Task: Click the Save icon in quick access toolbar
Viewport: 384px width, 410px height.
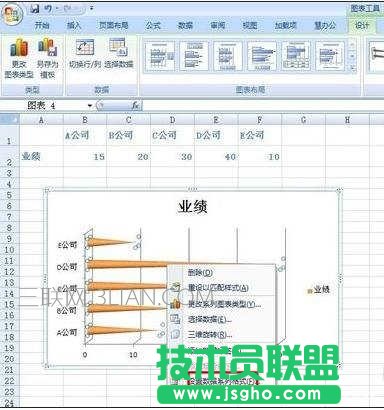Action: tap(35, 8)
